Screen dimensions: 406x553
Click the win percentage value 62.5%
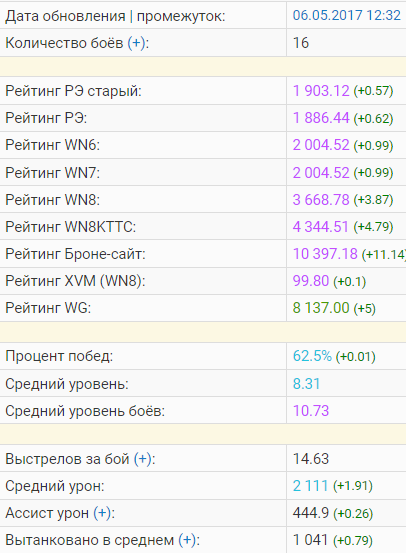pyautogui.click(x=312, y=356)
